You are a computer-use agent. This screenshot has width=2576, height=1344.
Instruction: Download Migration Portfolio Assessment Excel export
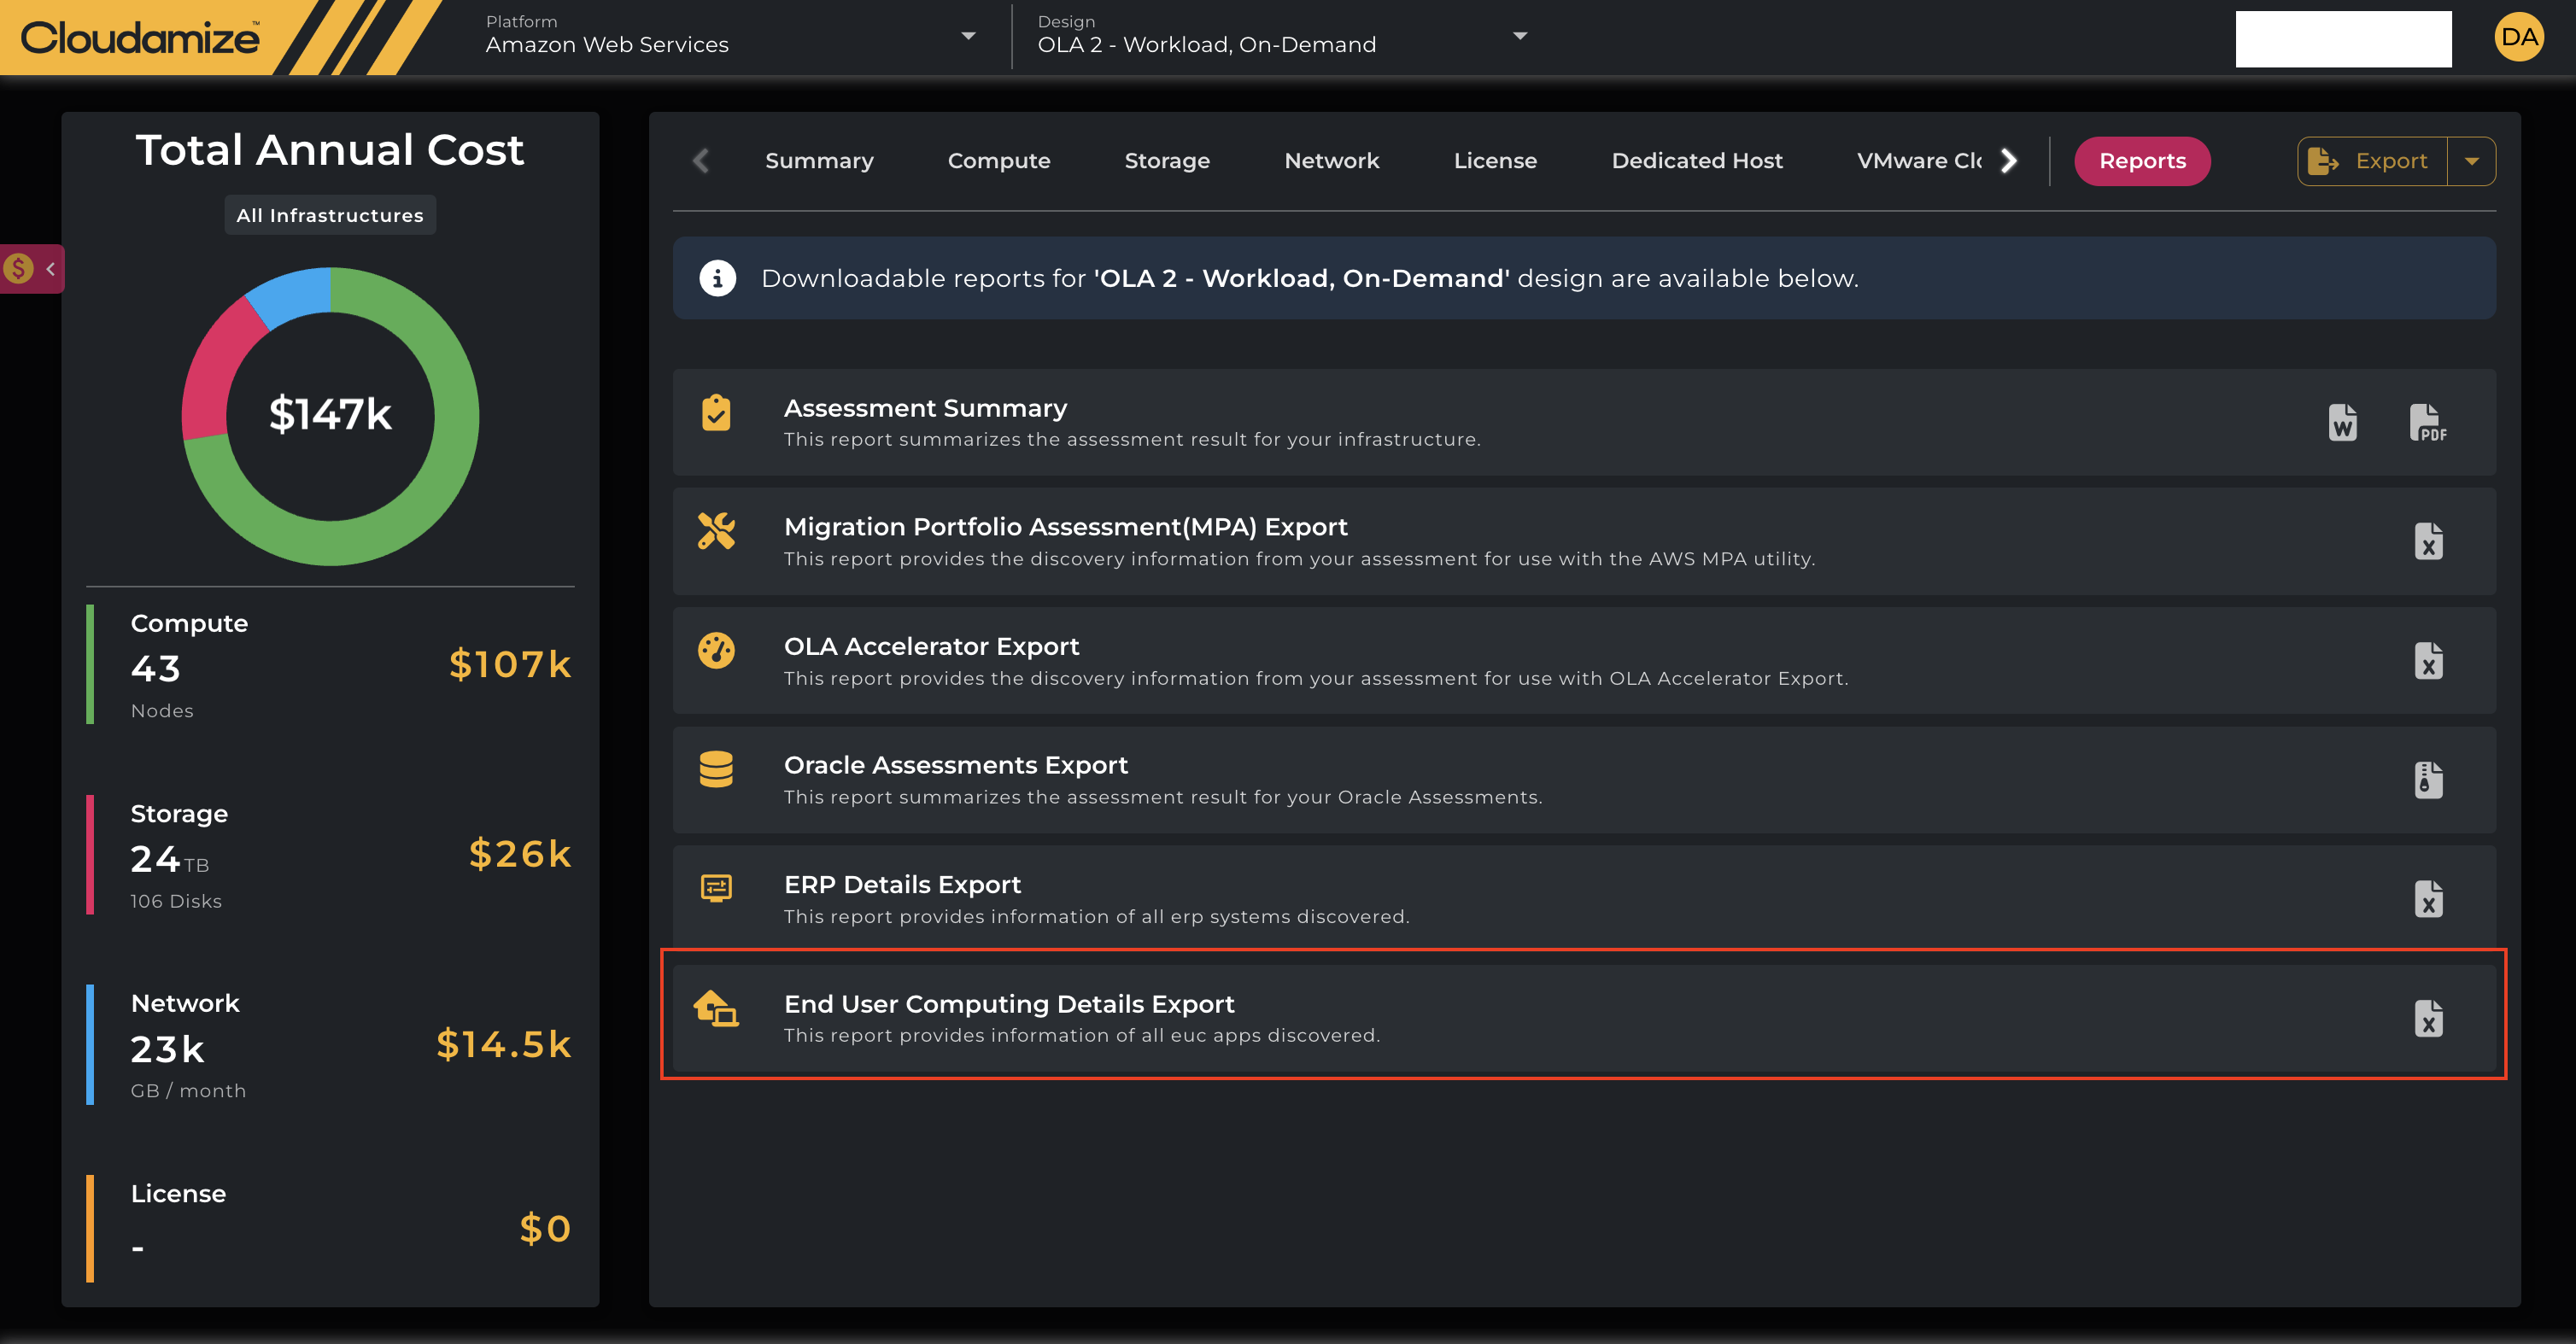coord(2428,541)
